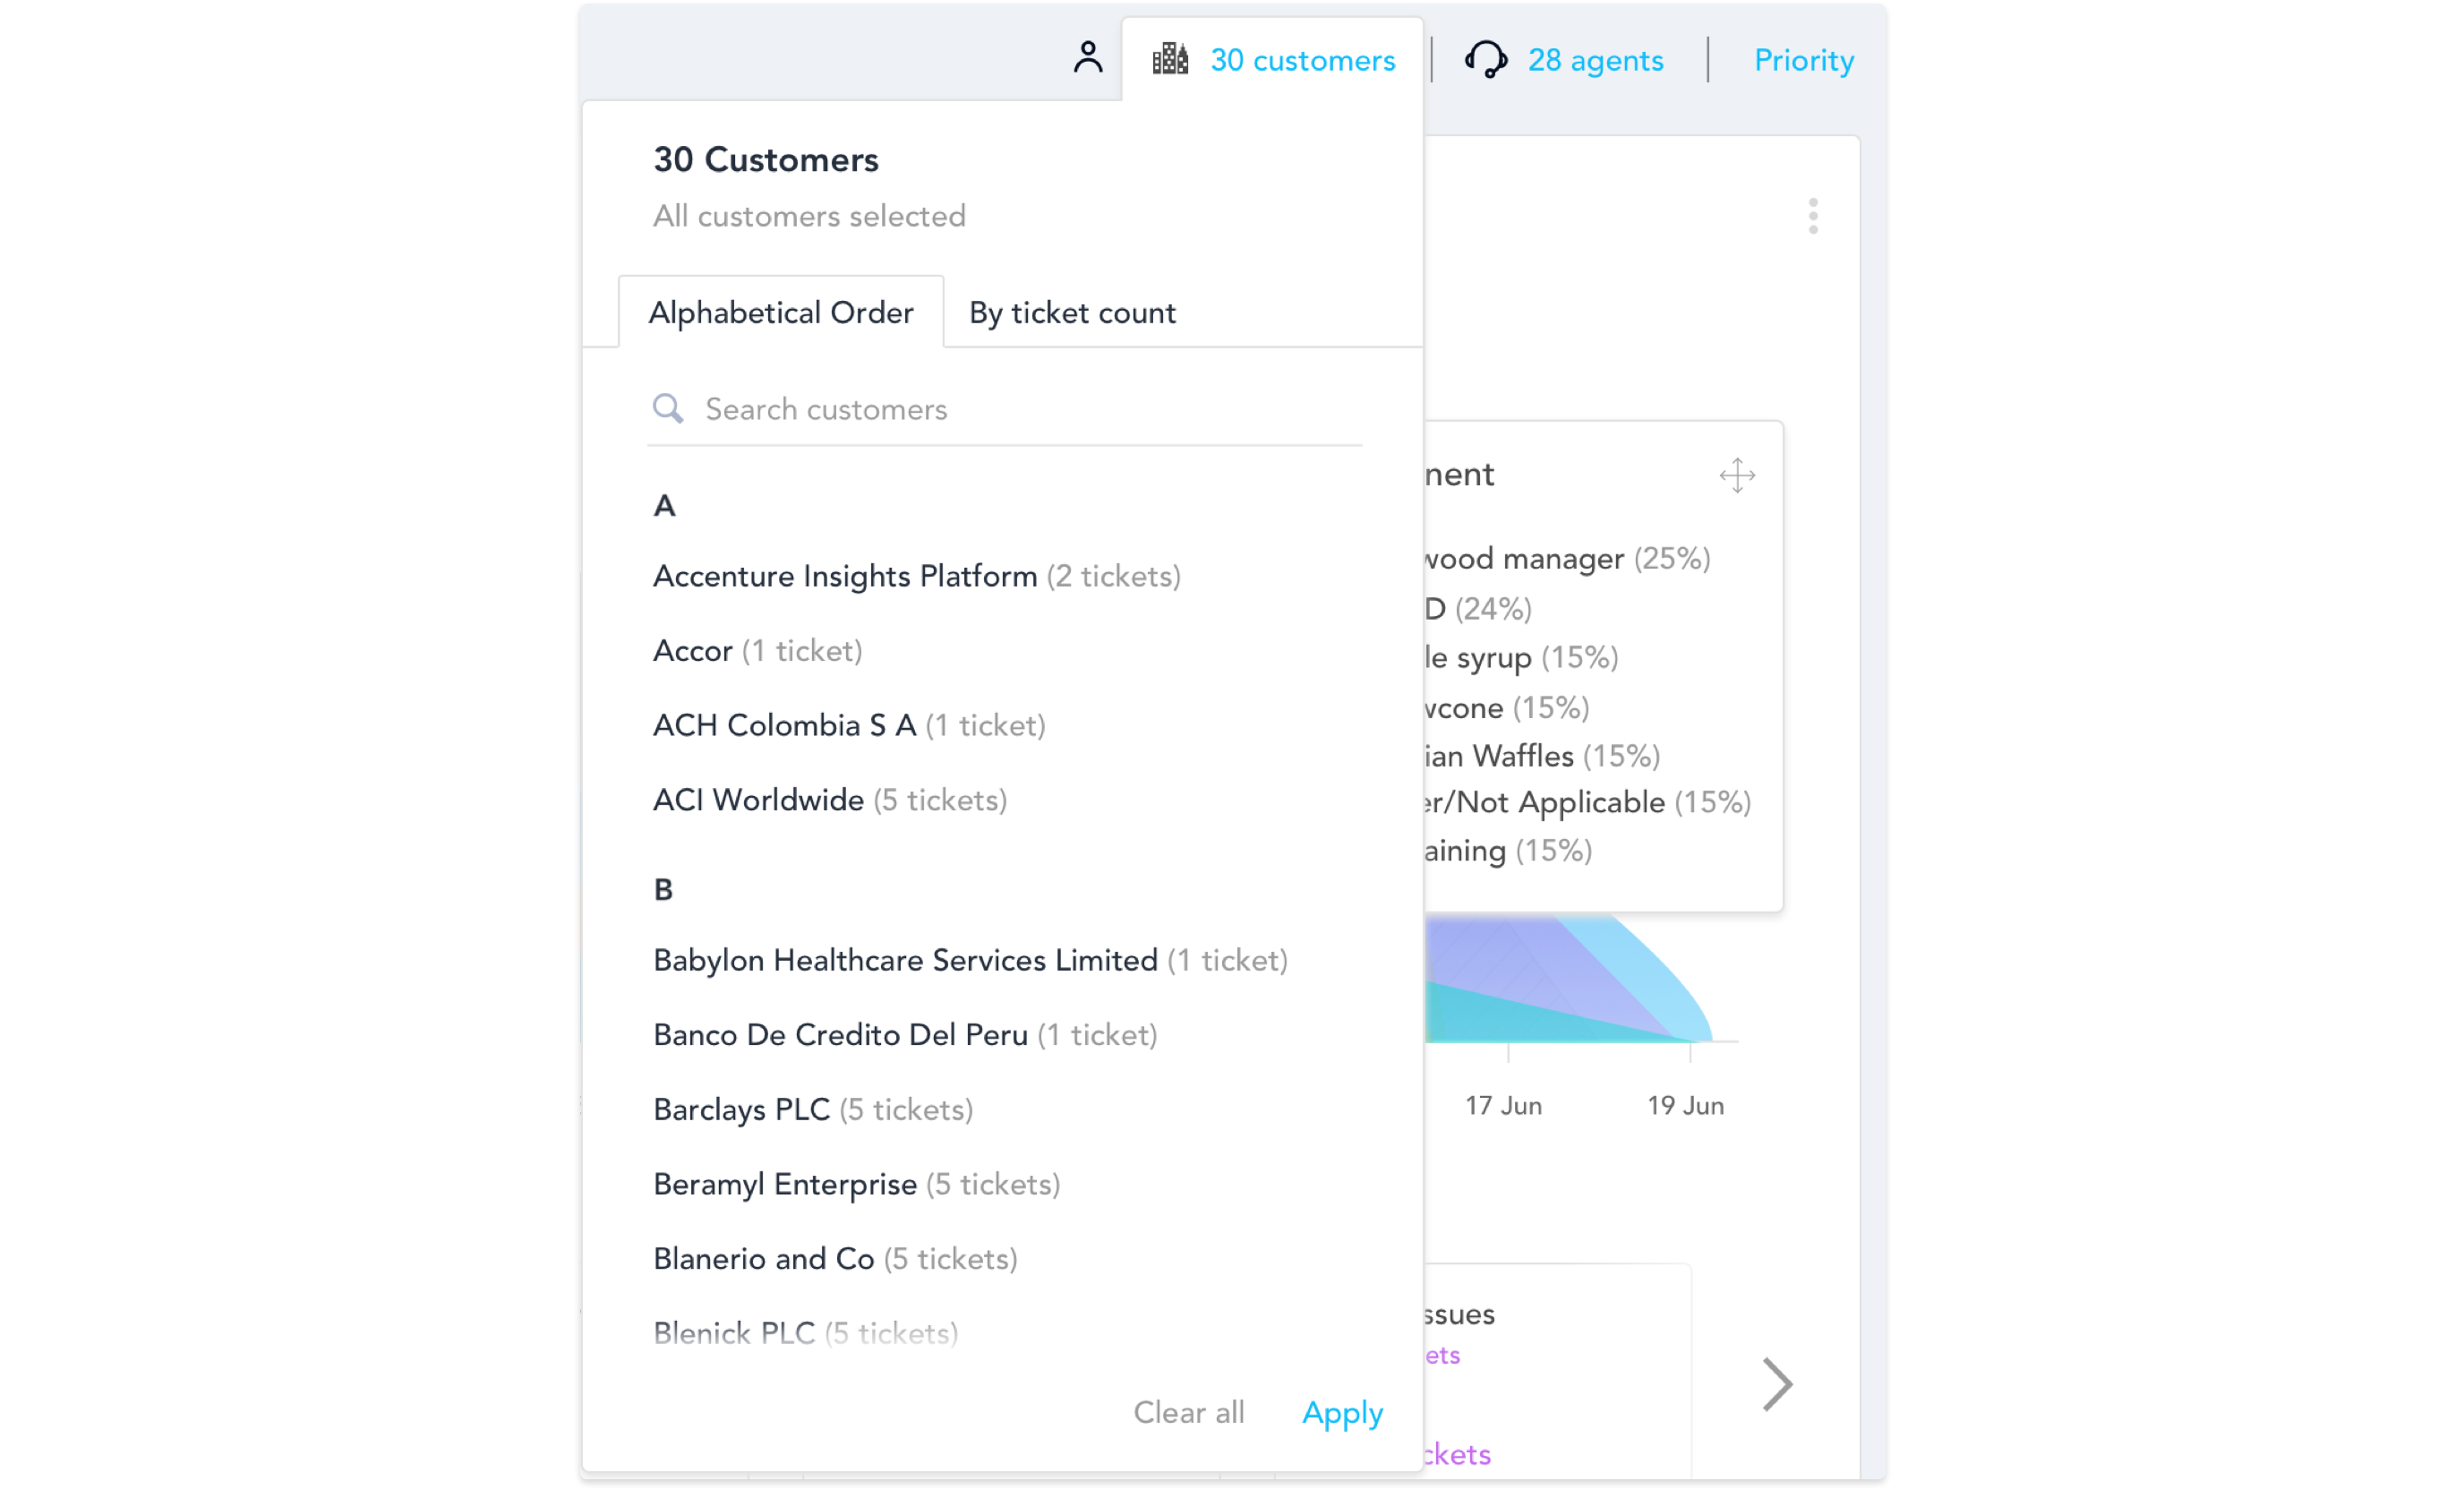This screenshot has width=2464, height=1490.
Task: Open the 30 customers filter dropdown
Action: tap(1302, 60)
